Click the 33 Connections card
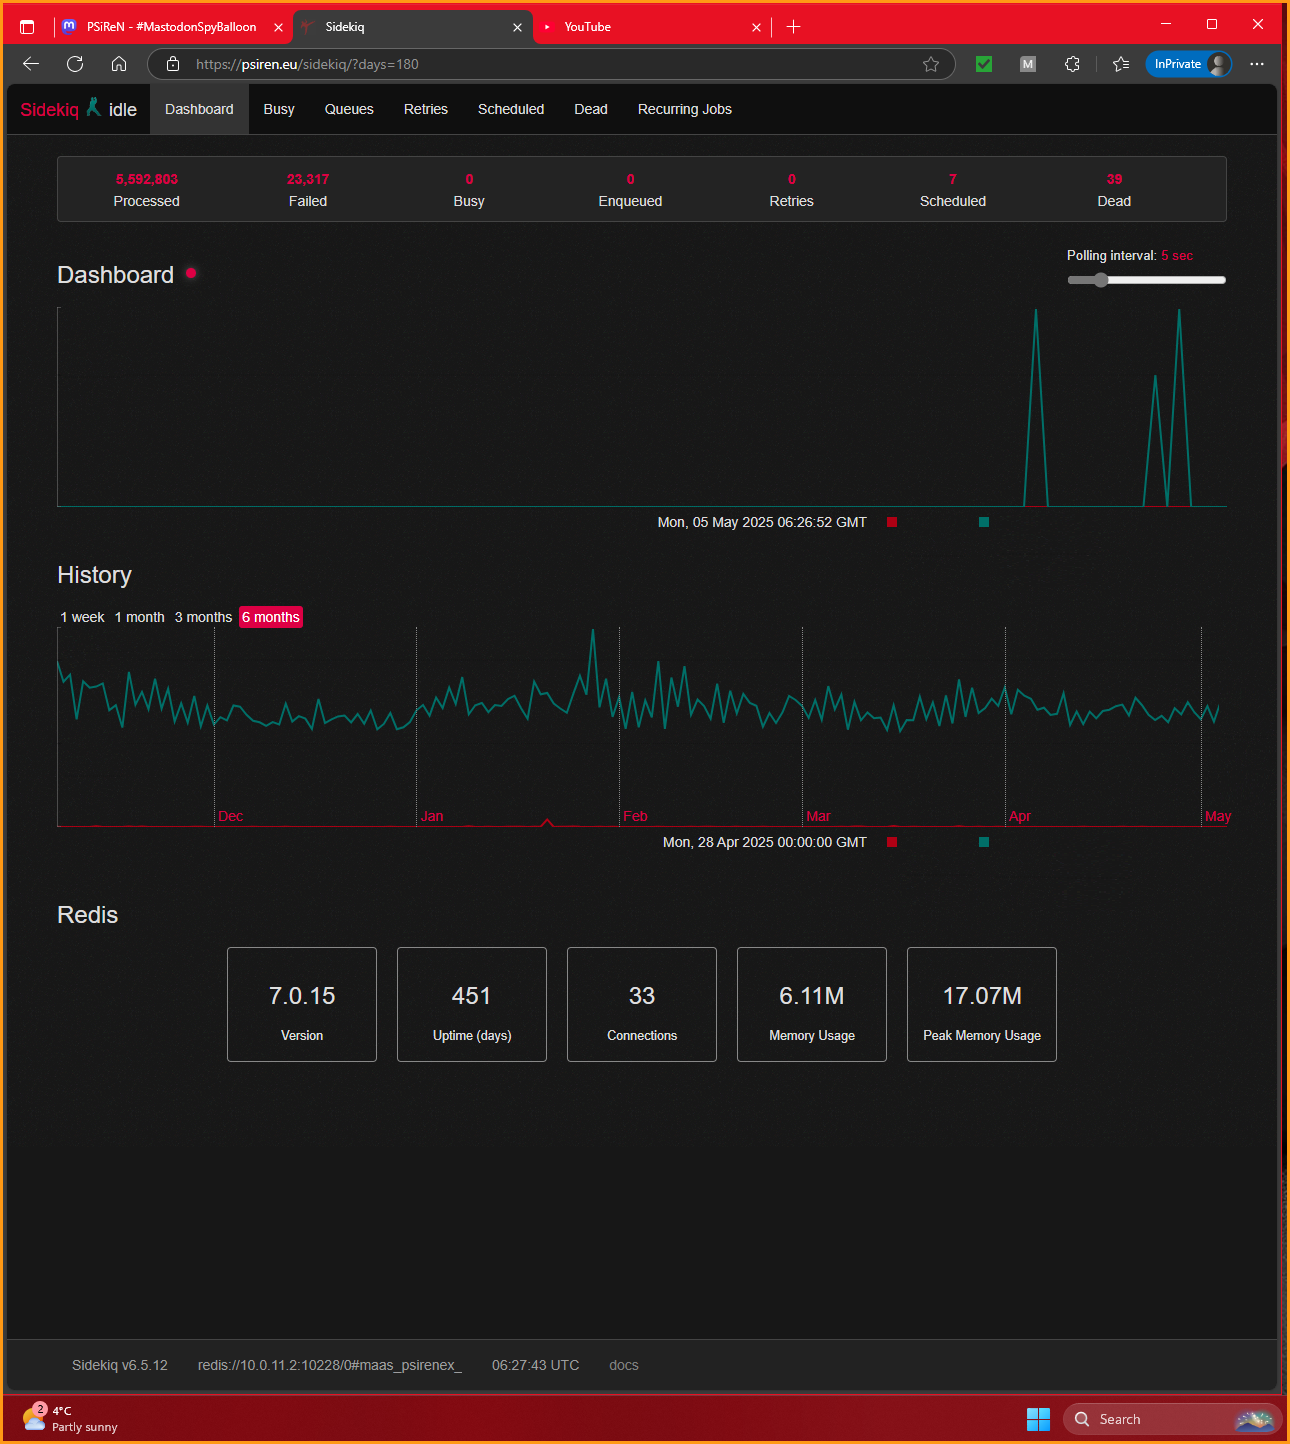Screen dimensions: 1290x1444 click(x=642, y=1004)
